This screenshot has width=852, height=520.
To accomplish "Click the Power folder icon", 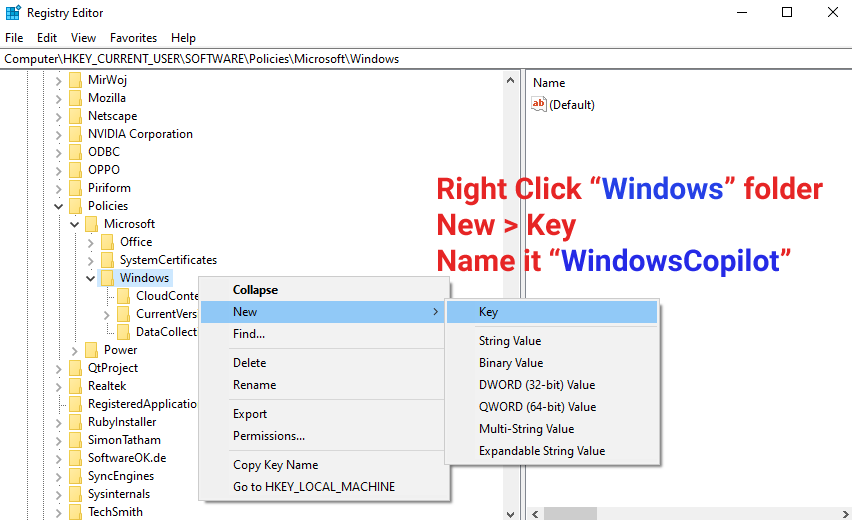I will pyautogui.click(x=92, y=350).
